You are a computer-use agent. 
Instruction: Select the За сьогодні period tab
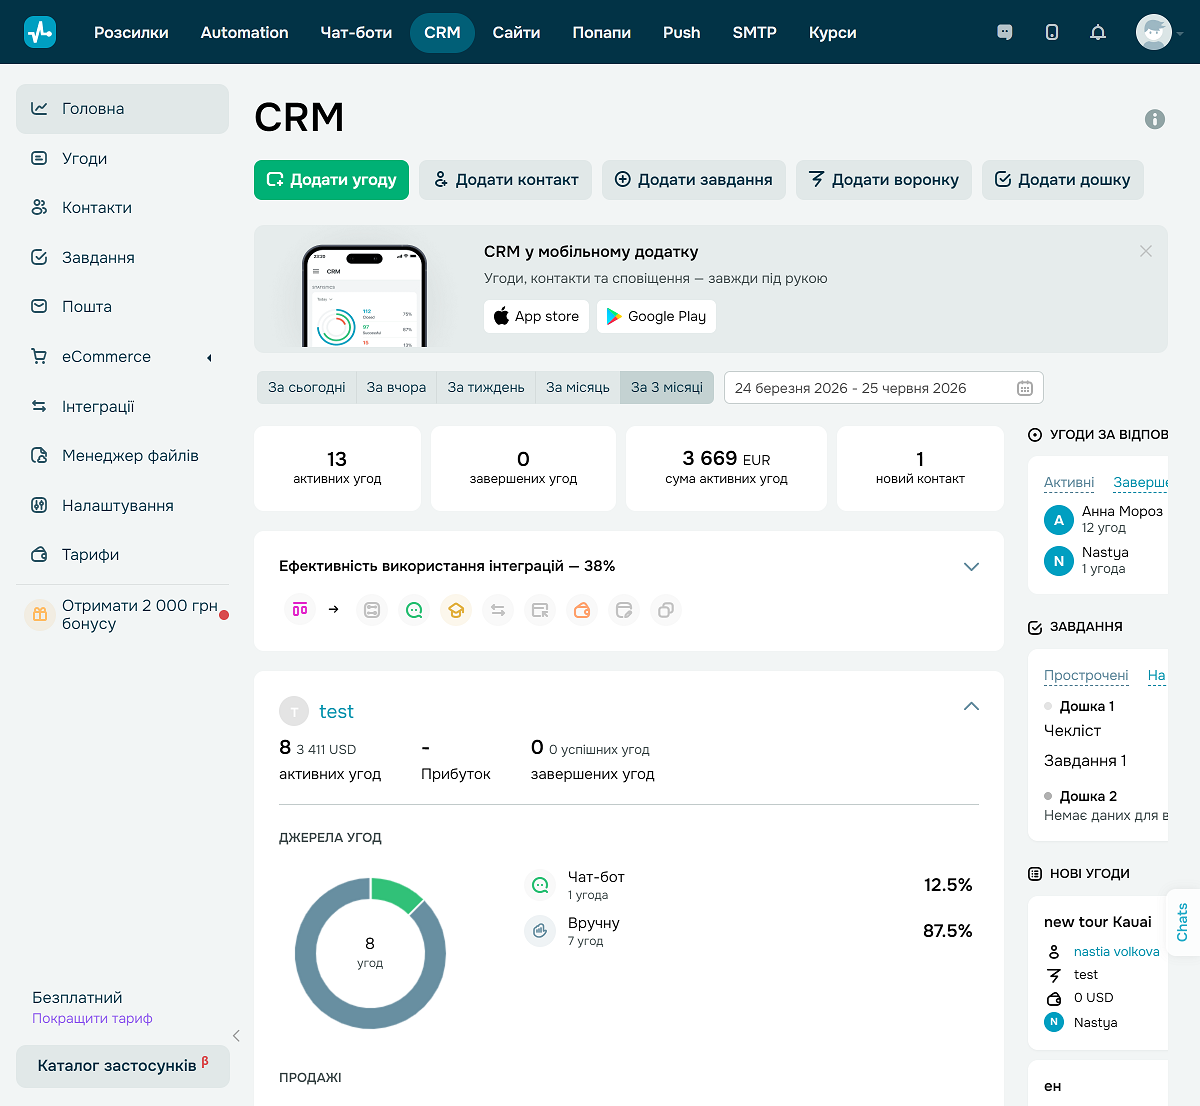(x=307, y=387)
